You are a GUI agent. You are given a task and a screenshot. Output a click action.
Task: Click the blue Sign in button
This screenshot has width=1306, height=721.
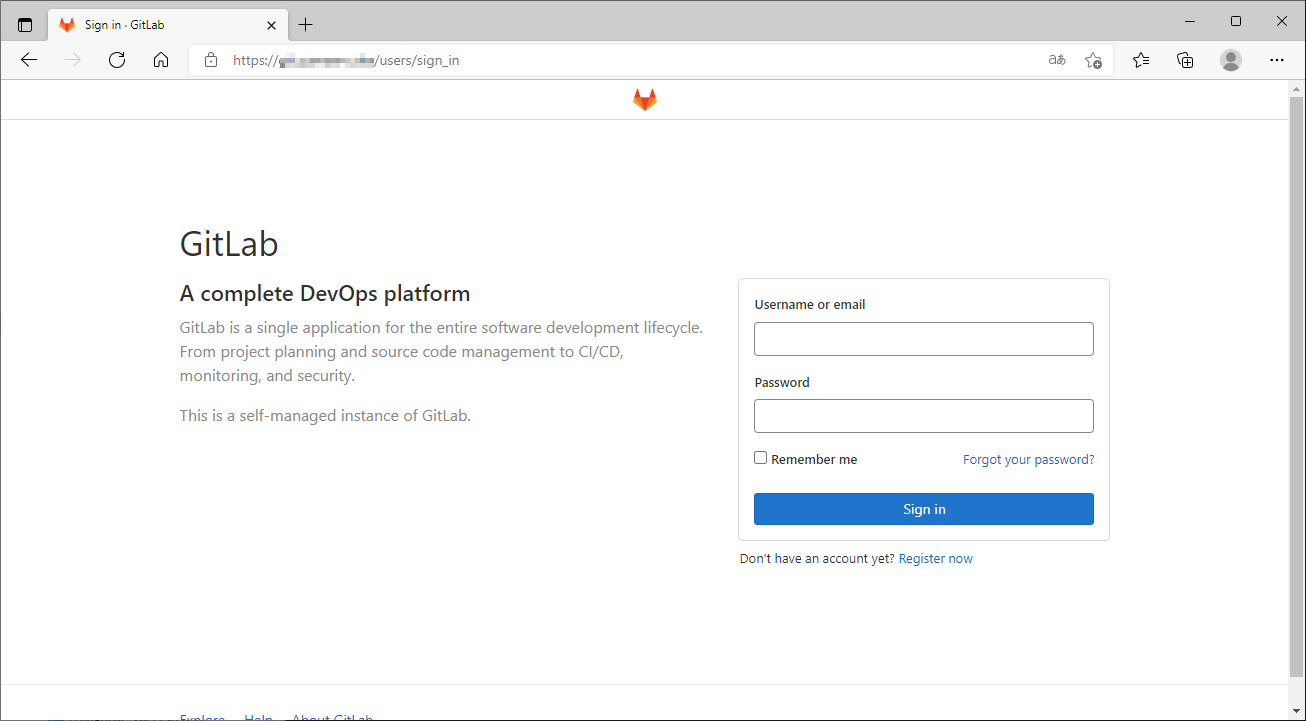924,509
